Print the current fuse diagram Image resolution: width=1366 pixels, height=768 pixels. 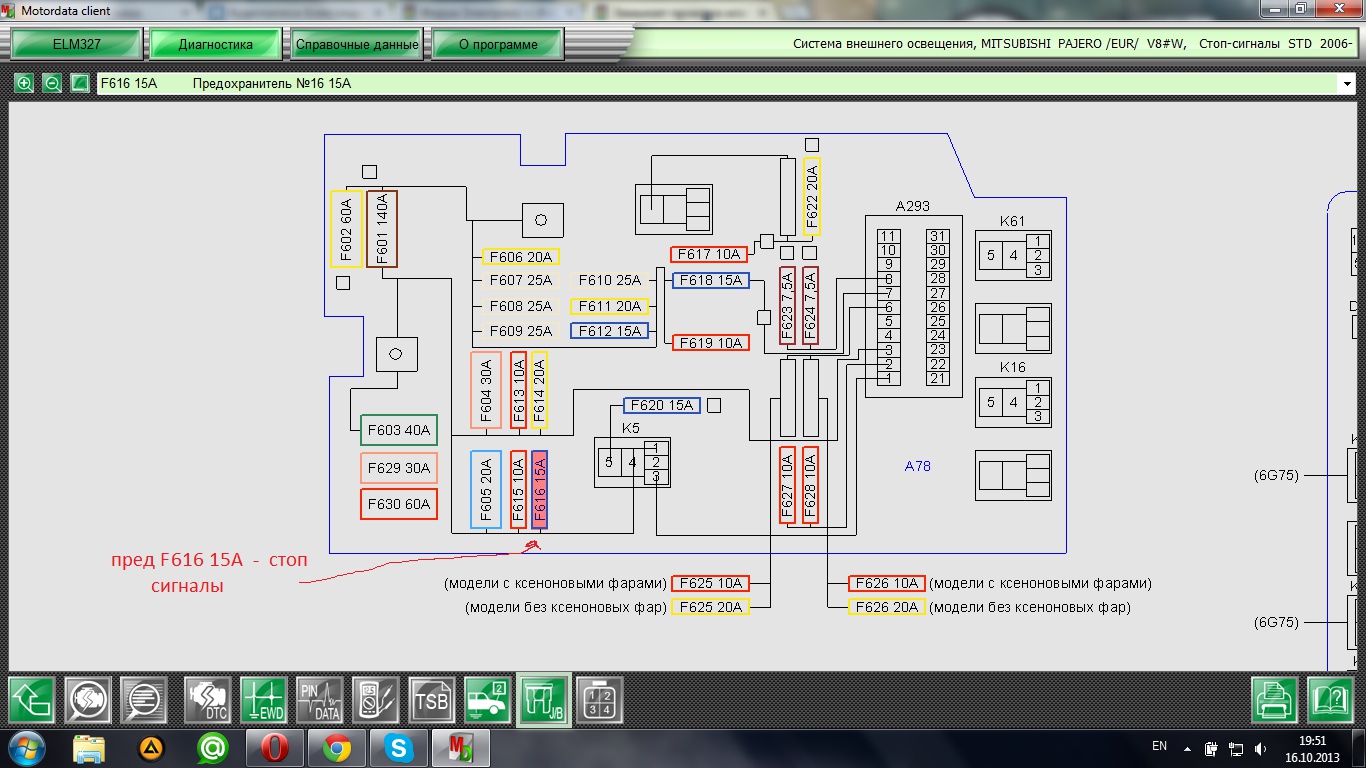click(1276, 700)
